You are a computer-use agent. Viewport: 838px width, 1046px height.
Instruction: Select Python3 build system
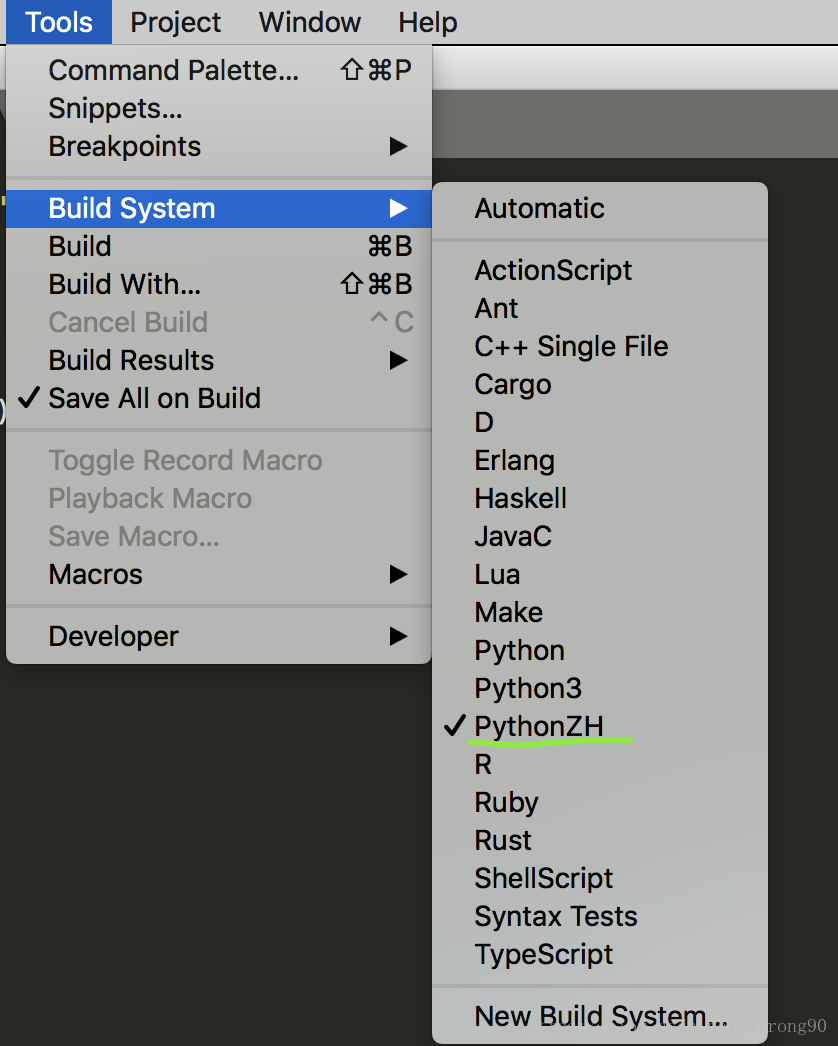click(600, 688)
